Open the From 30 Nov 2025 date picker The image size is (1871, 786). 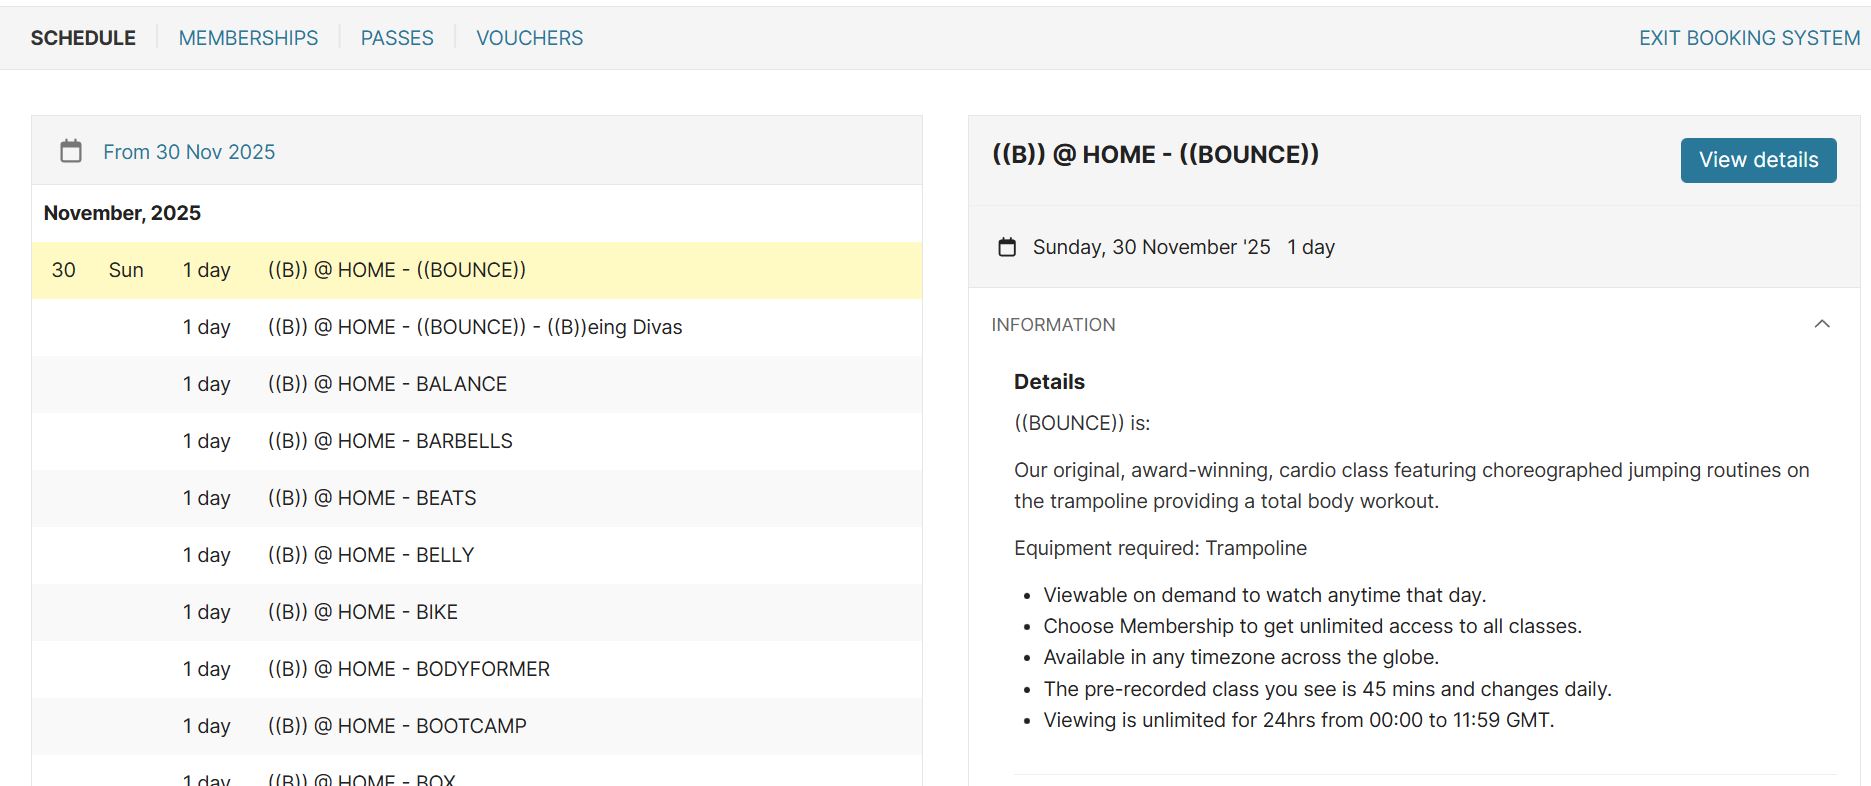189,152
